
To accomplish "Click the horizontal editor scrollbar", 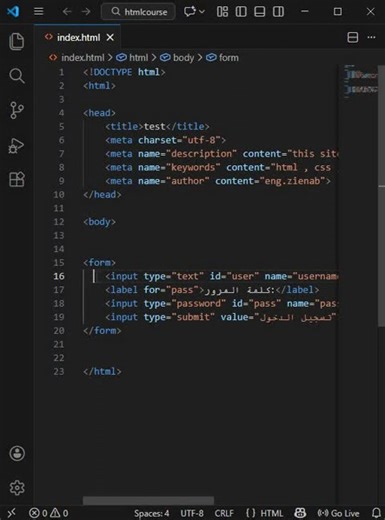I will pyautogui.click(x=148, y=500).
